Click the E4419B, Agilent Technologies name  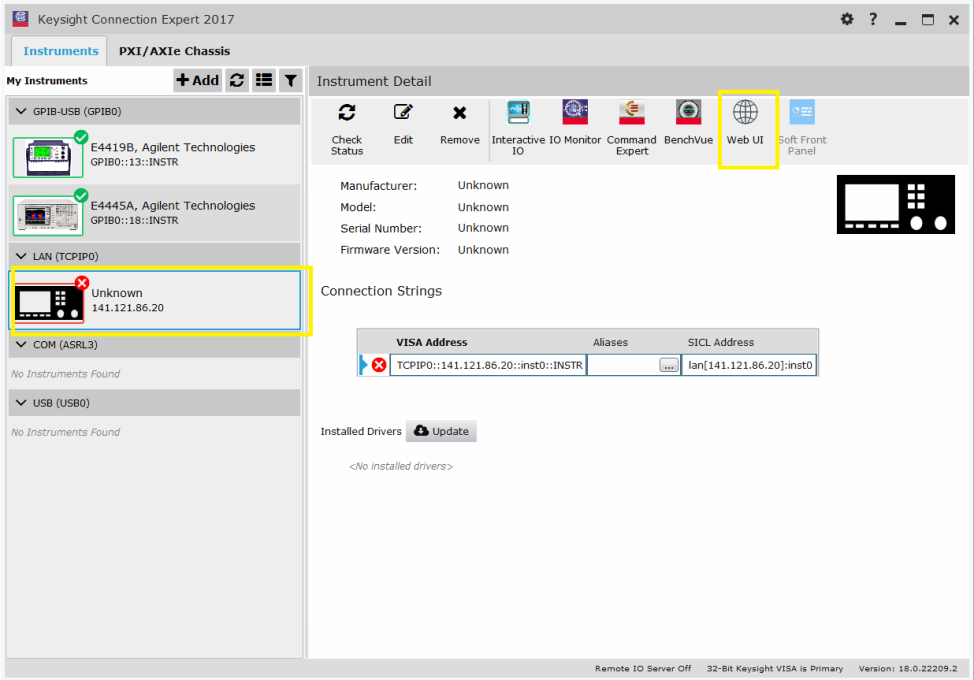coord(173,147)
